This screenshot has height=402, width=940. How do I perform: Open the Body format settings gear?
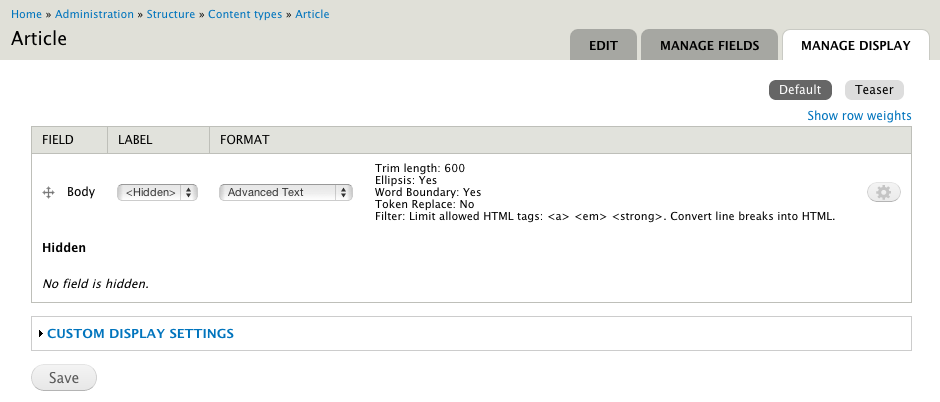pyautogui.click(x=884, y=192)
